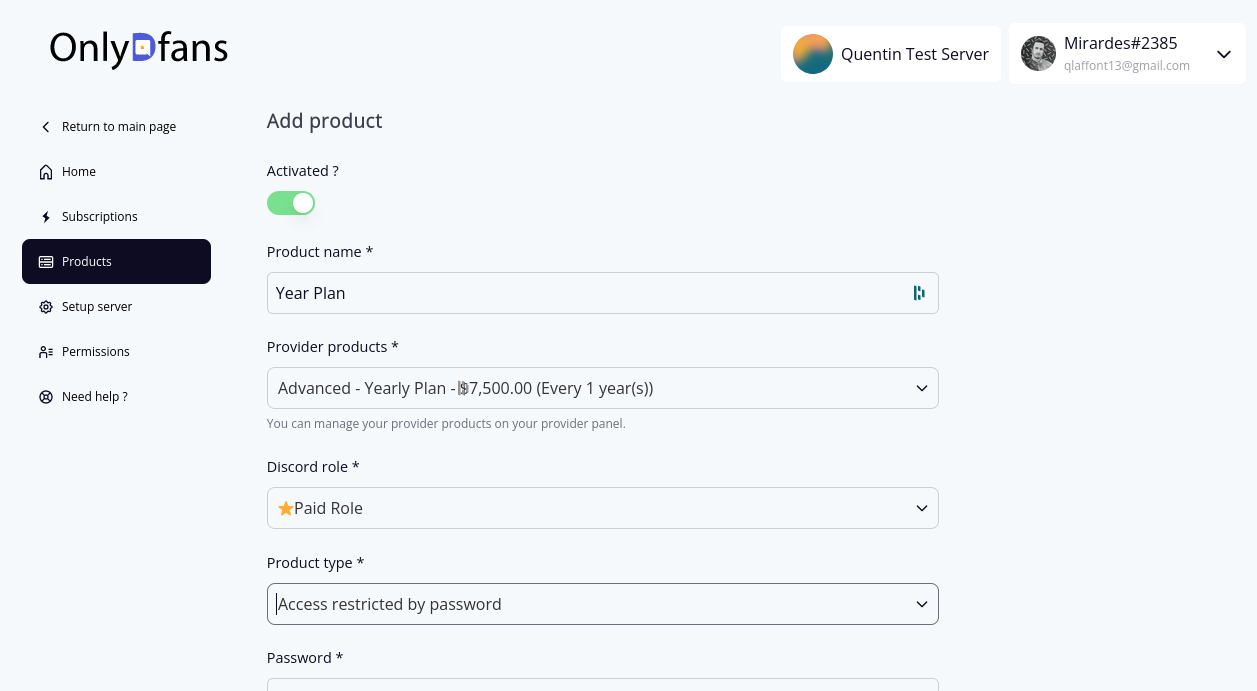Viewport: 1257px width, 691px height.
Task: Open the Product type dropdown
Action: pos(602,604)
